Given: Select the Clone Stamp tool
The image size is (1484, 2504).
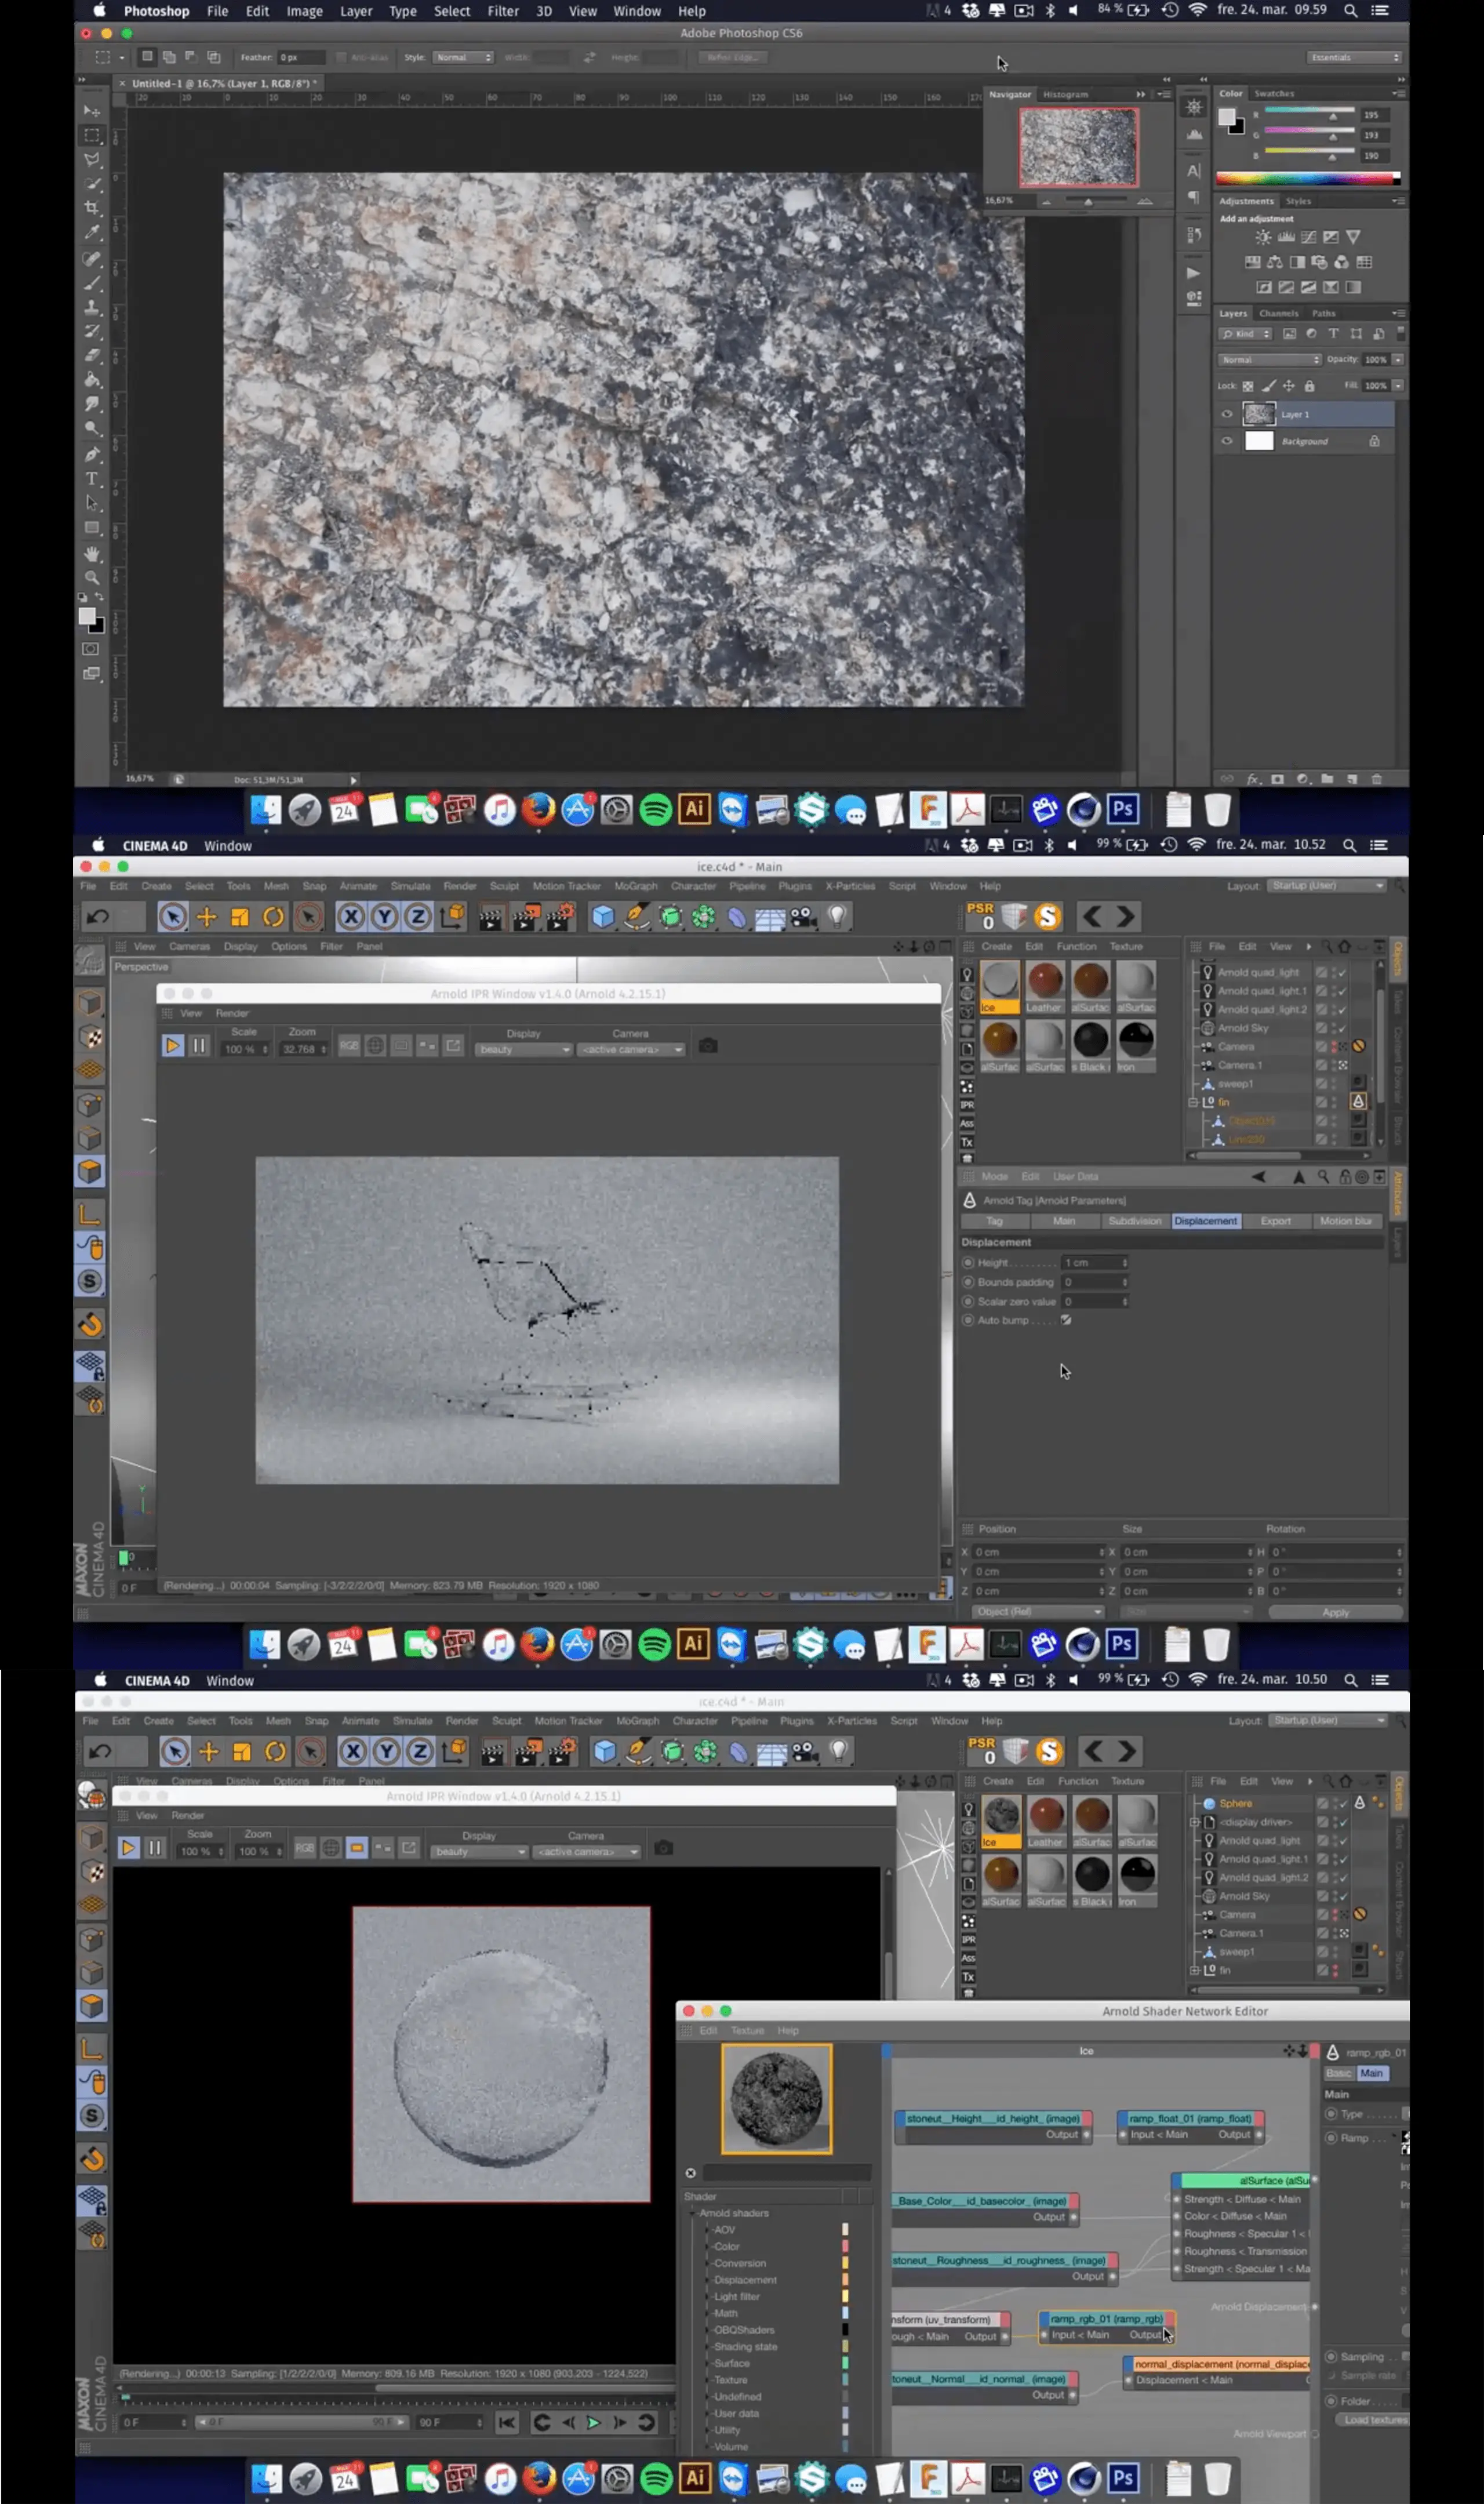Looking at the screenshot, I should 92,307.
